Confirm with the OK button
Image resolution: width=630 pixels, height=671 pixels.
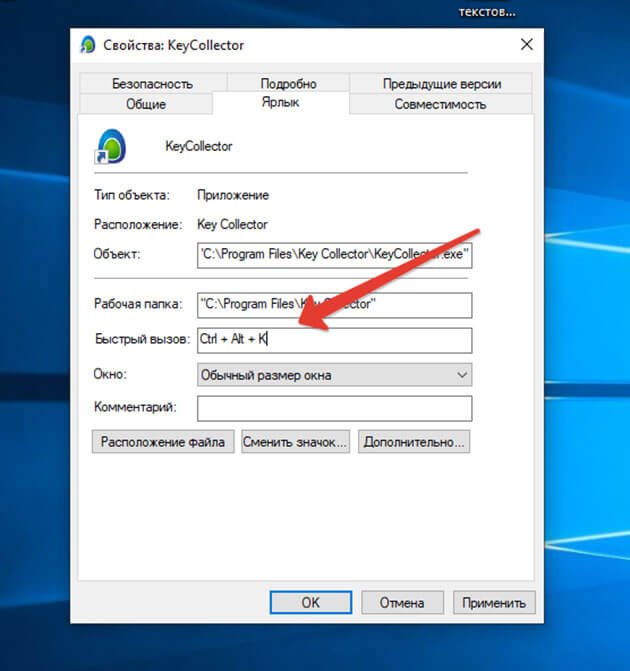pos(311,603)
